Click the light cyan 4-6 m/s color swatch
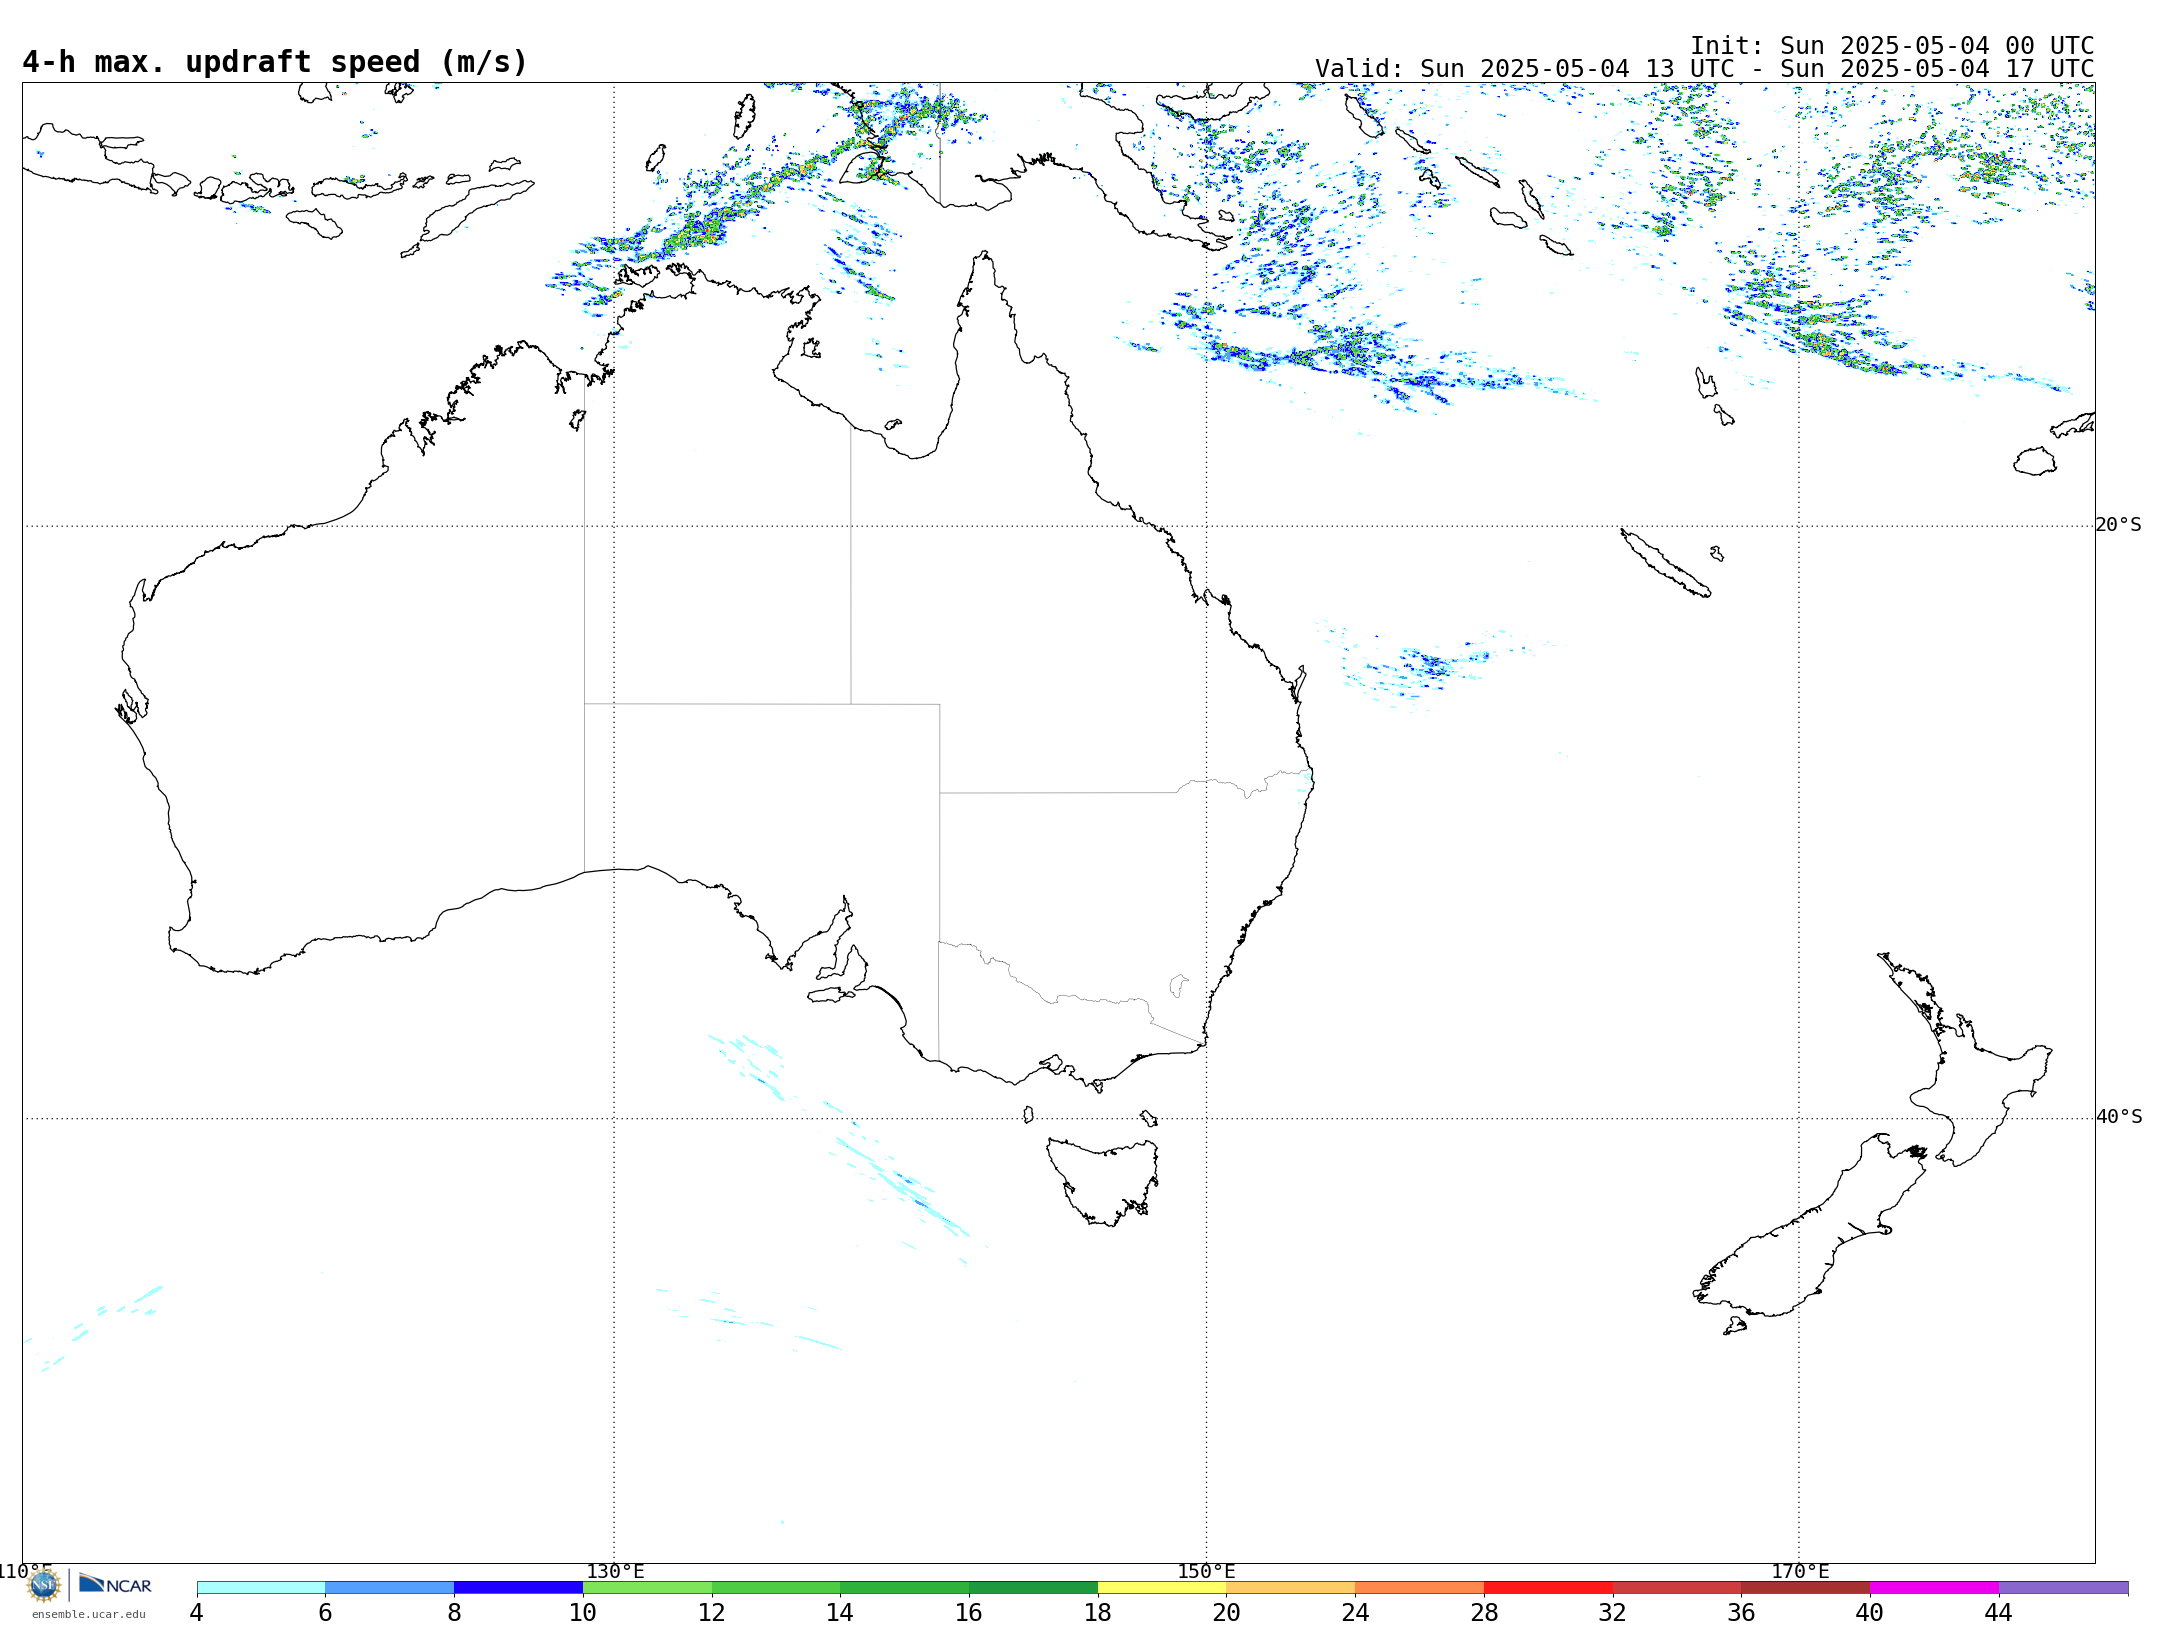 261,1588
